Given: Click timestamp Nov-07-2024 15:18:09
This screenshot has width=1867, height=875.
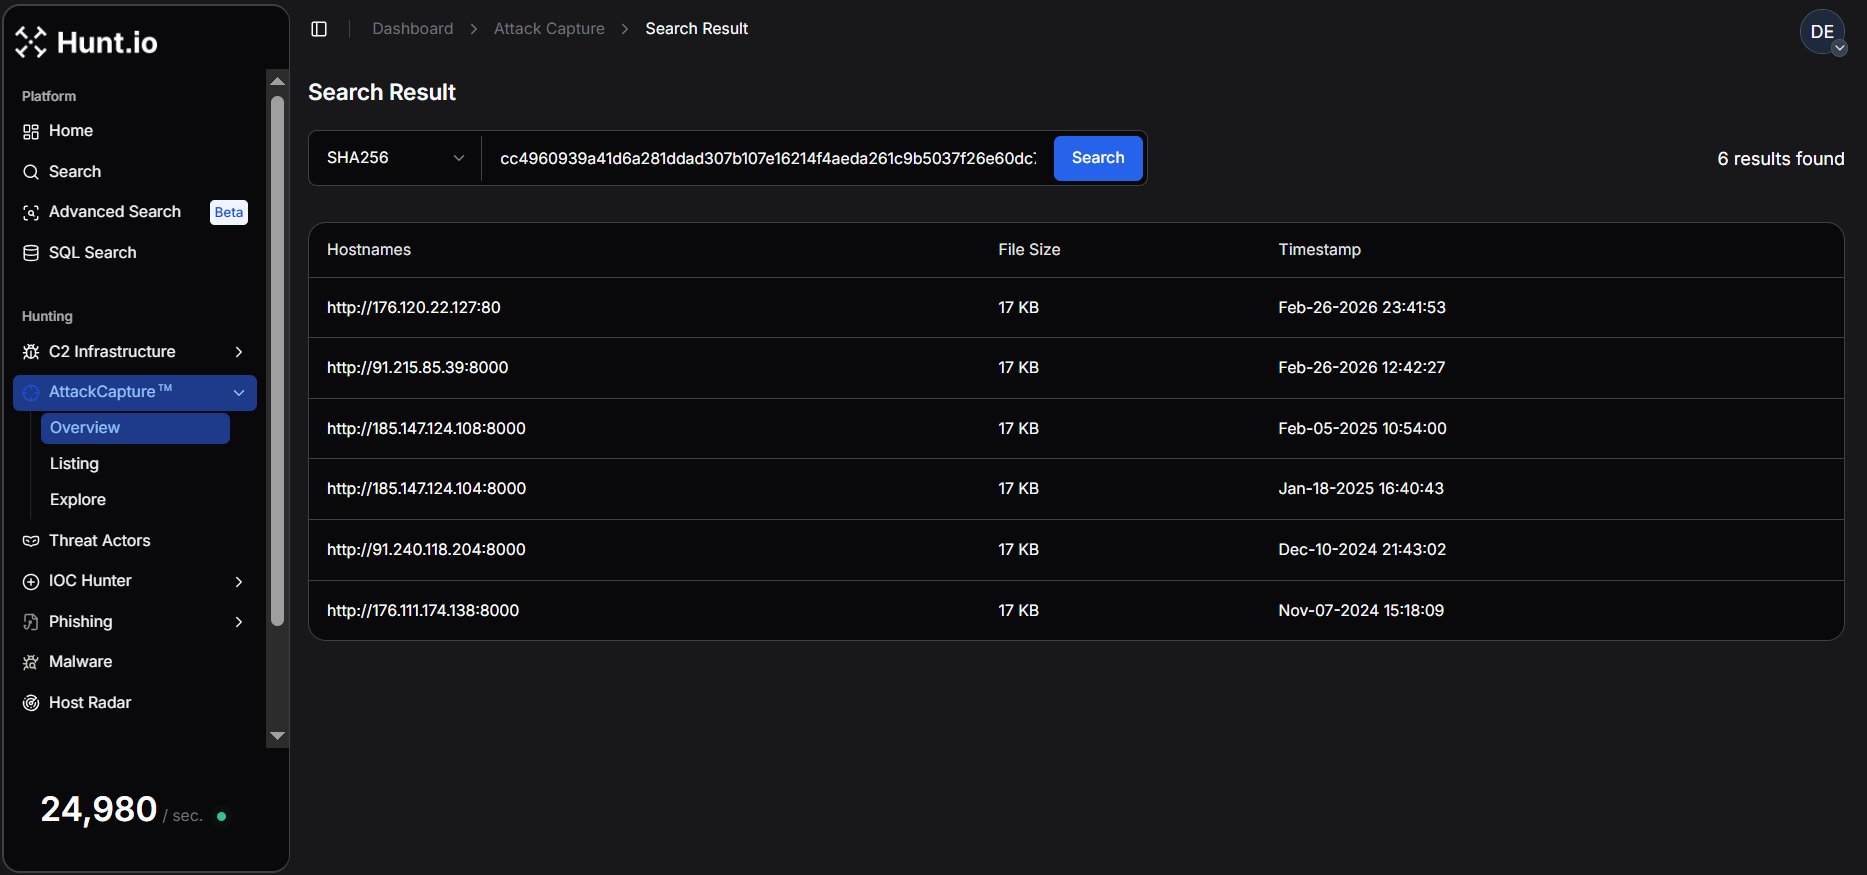Looking at the screenshot, I should tap(1361, 611).
